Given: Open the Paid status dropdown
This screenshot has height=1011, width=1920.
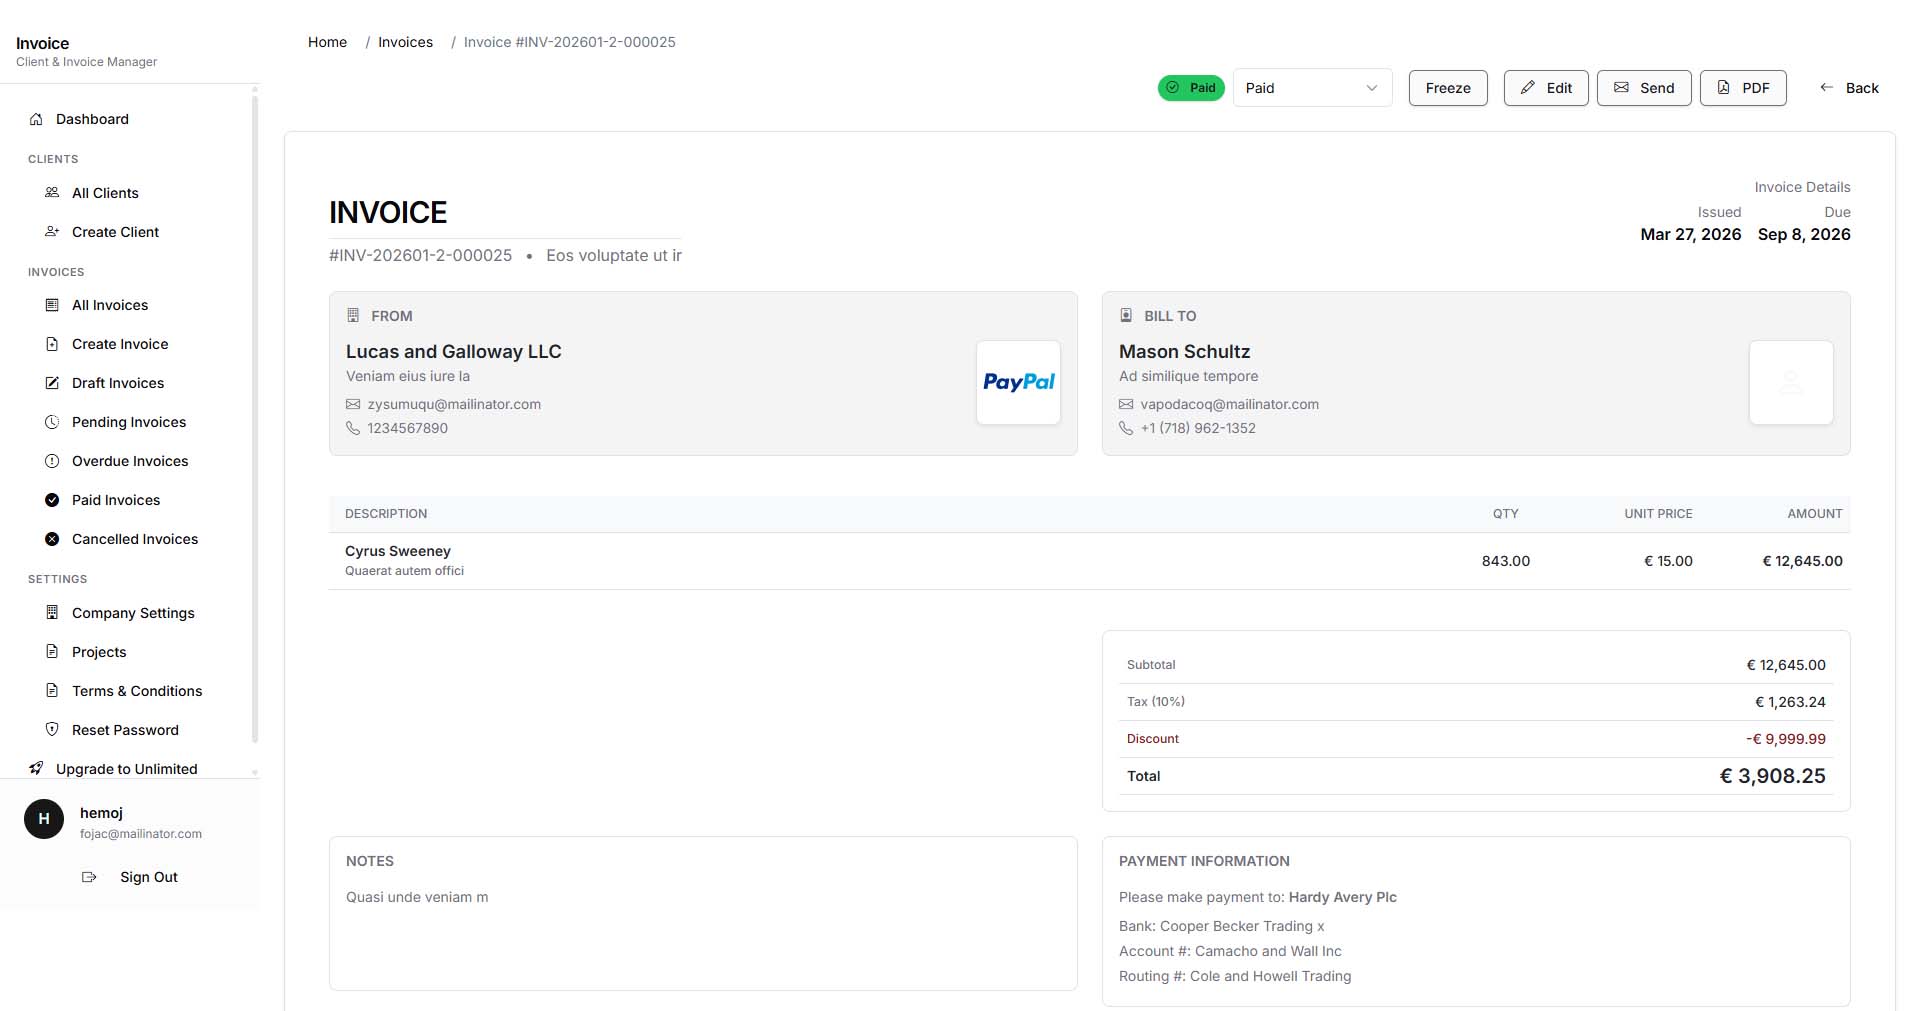Looking at the screenshot, I should click(x=1312, y=88).
